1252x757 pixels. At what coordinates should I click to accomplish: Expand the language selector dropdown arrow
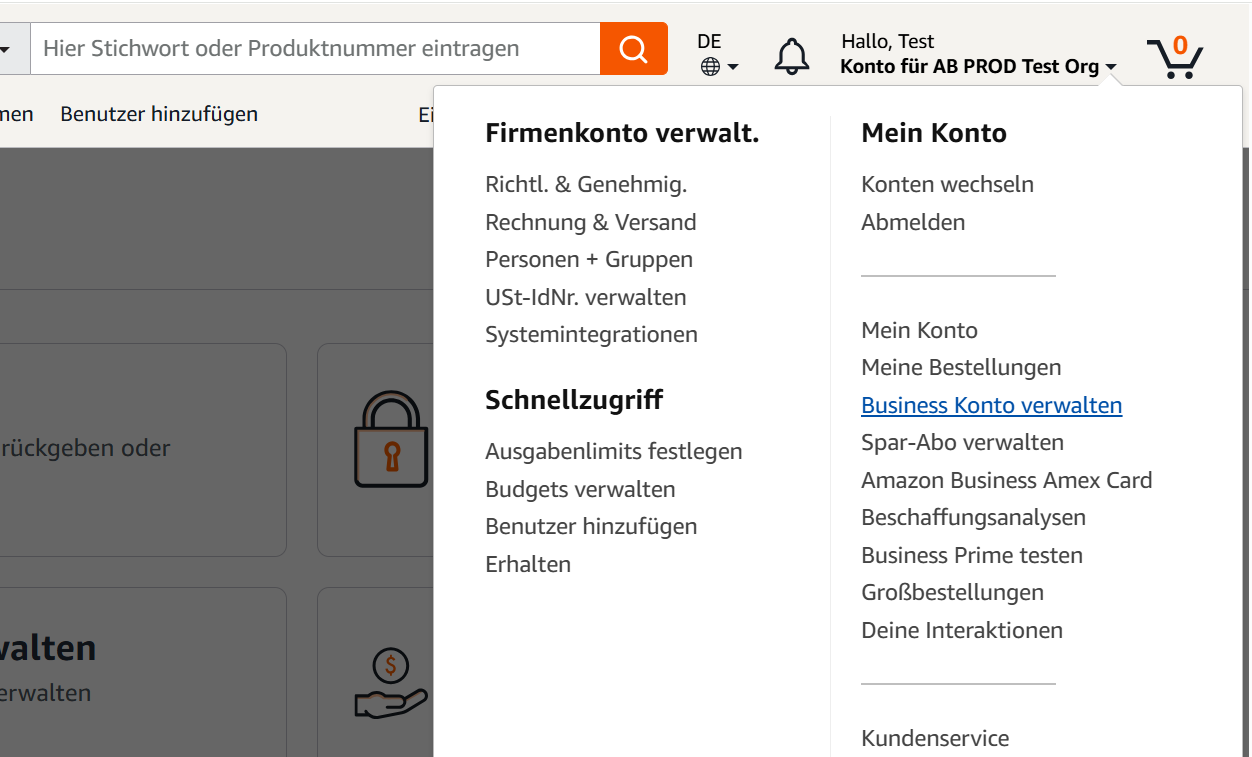pyautogui.click(x=731, y=68)
